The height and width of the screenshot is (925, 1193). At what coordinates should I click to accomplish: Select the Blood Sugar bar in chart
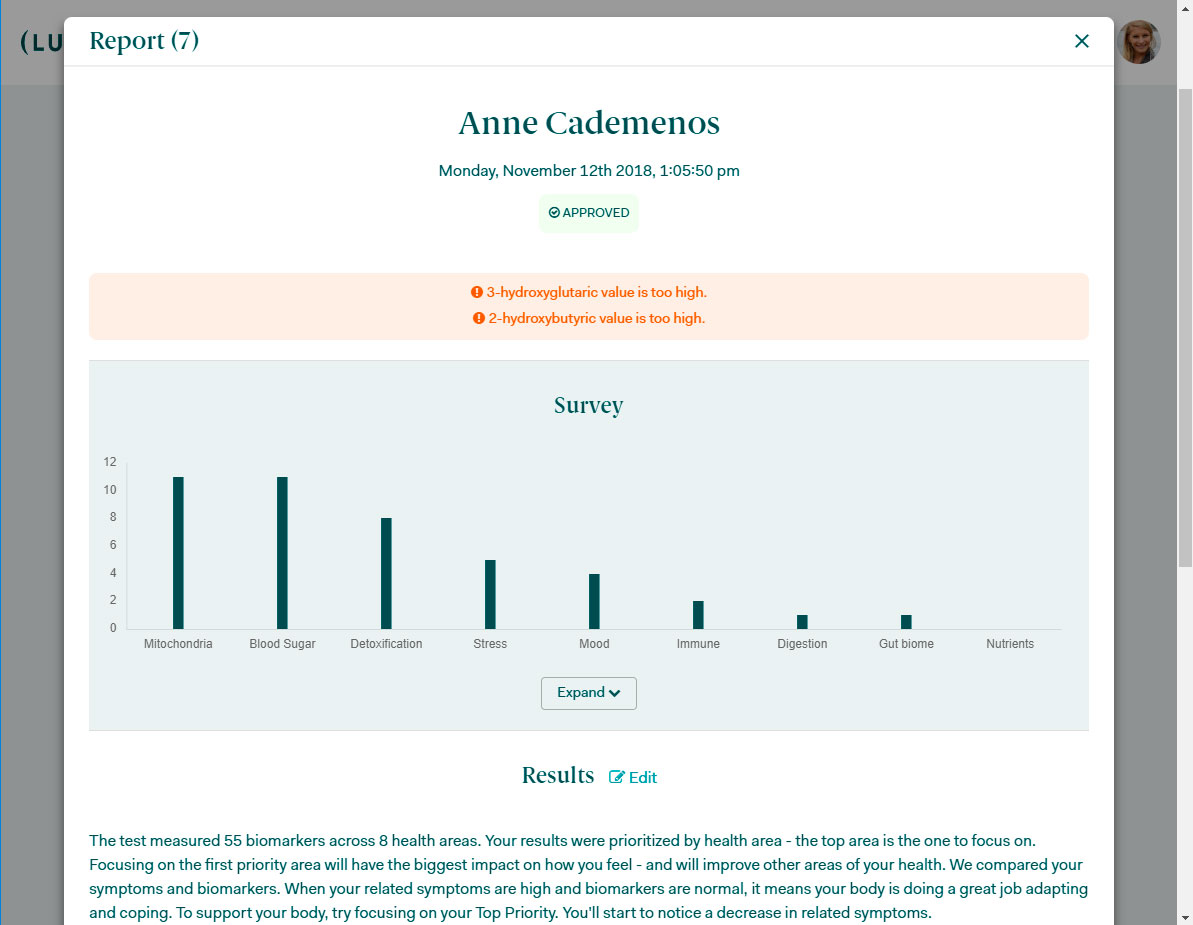point(282,553)
